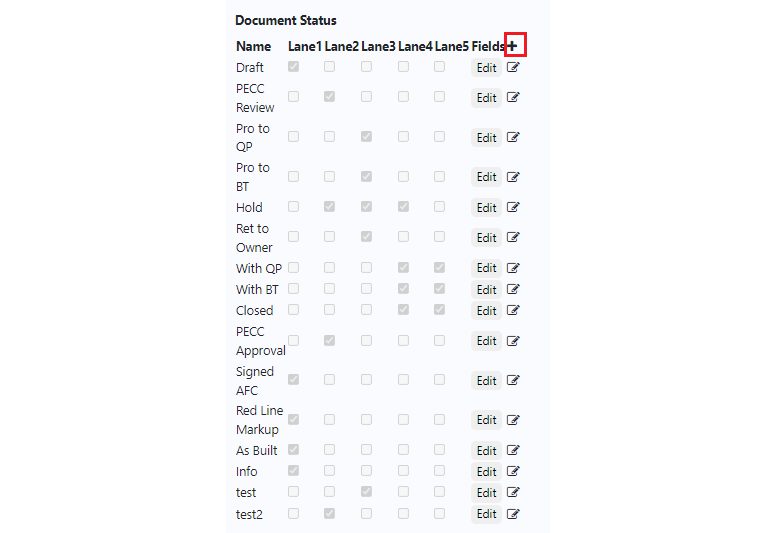Click pencil edit icon for As Built
Image resolution: width=776 pixels, height=533 pixels.
click(513, 450)
